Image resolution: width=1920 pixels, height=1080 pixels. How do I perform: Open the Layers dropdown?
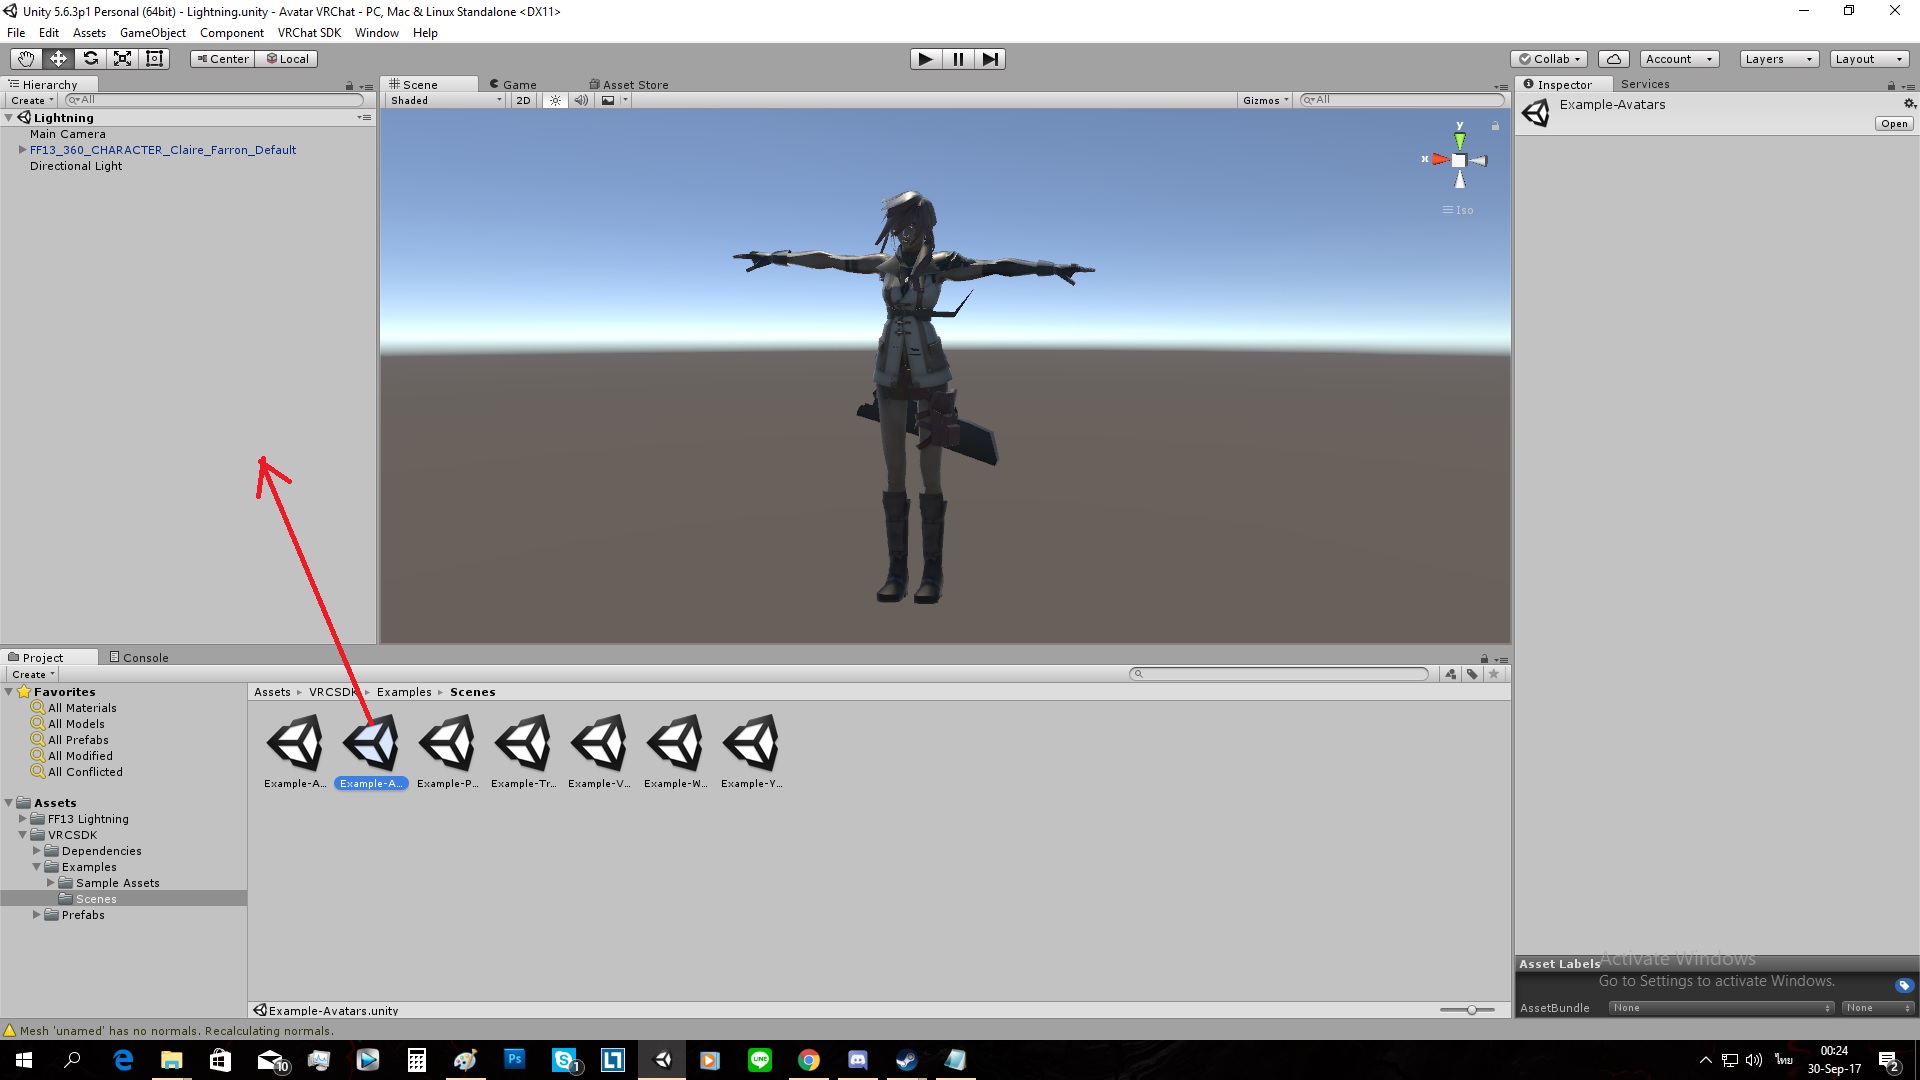[x=1778, y=59]
